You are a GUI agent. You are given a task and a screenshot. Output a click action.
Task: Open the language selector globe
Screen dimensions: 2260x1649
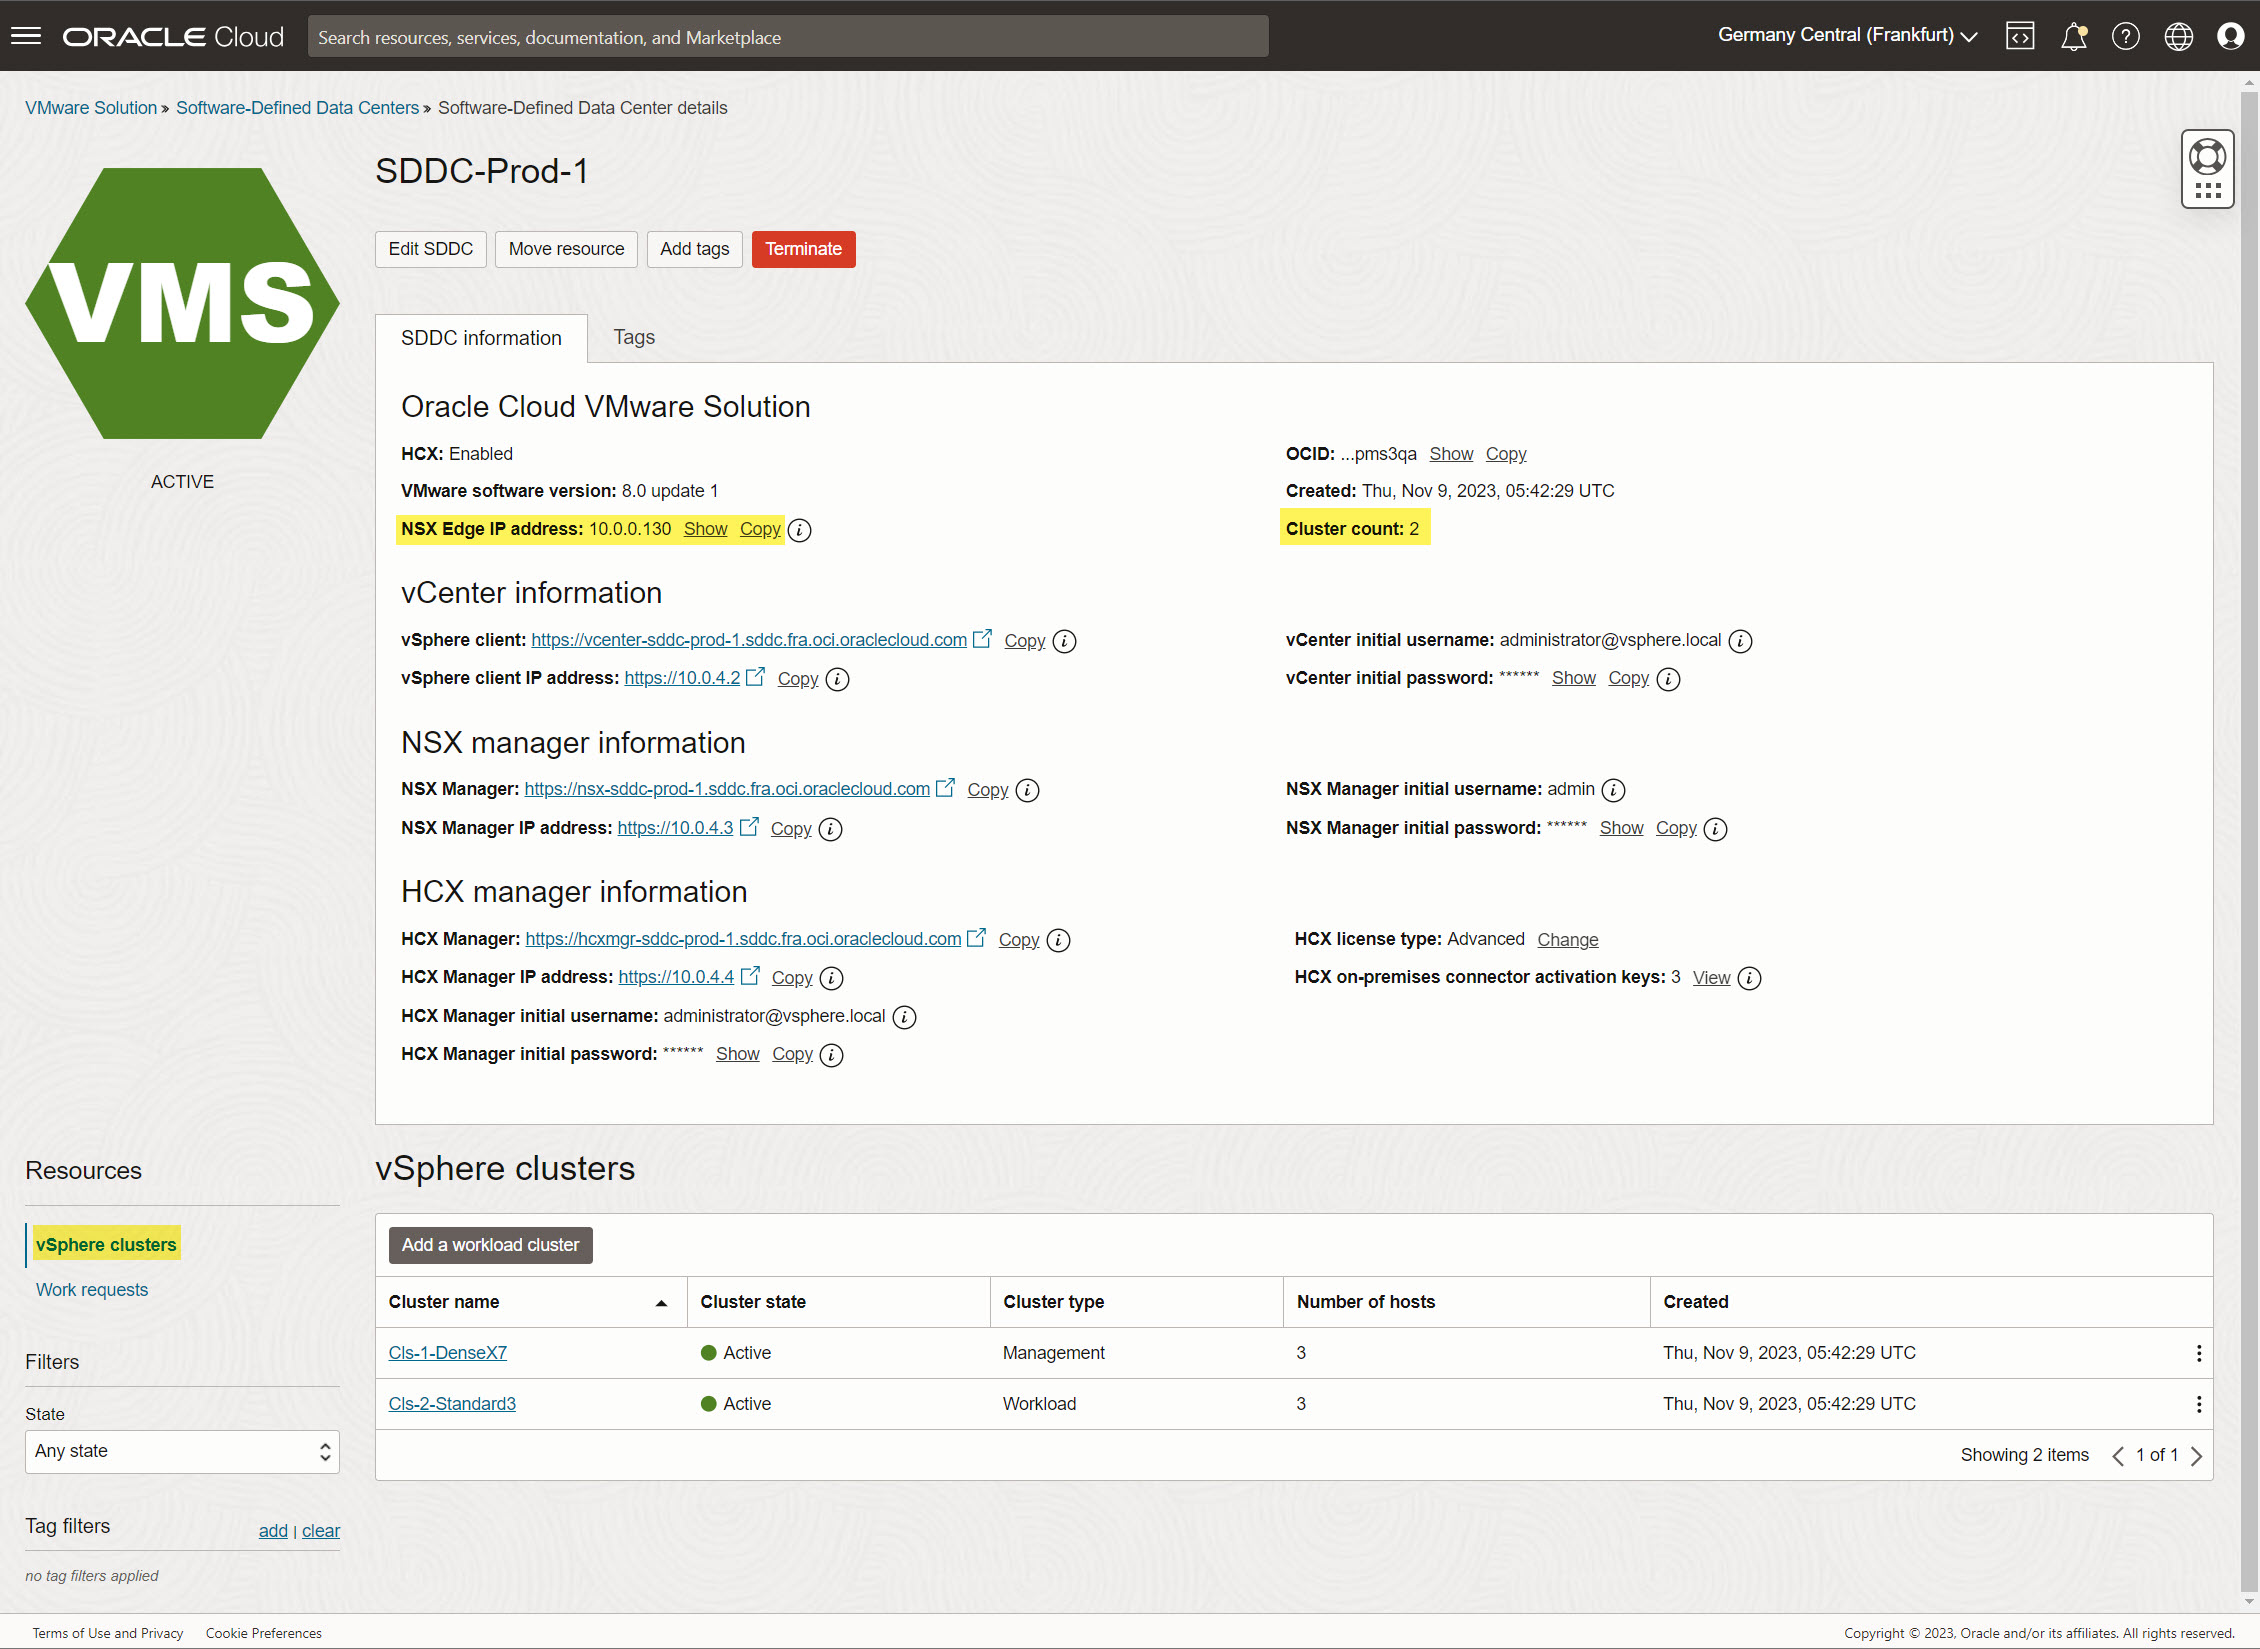[x=2179, y=36]
